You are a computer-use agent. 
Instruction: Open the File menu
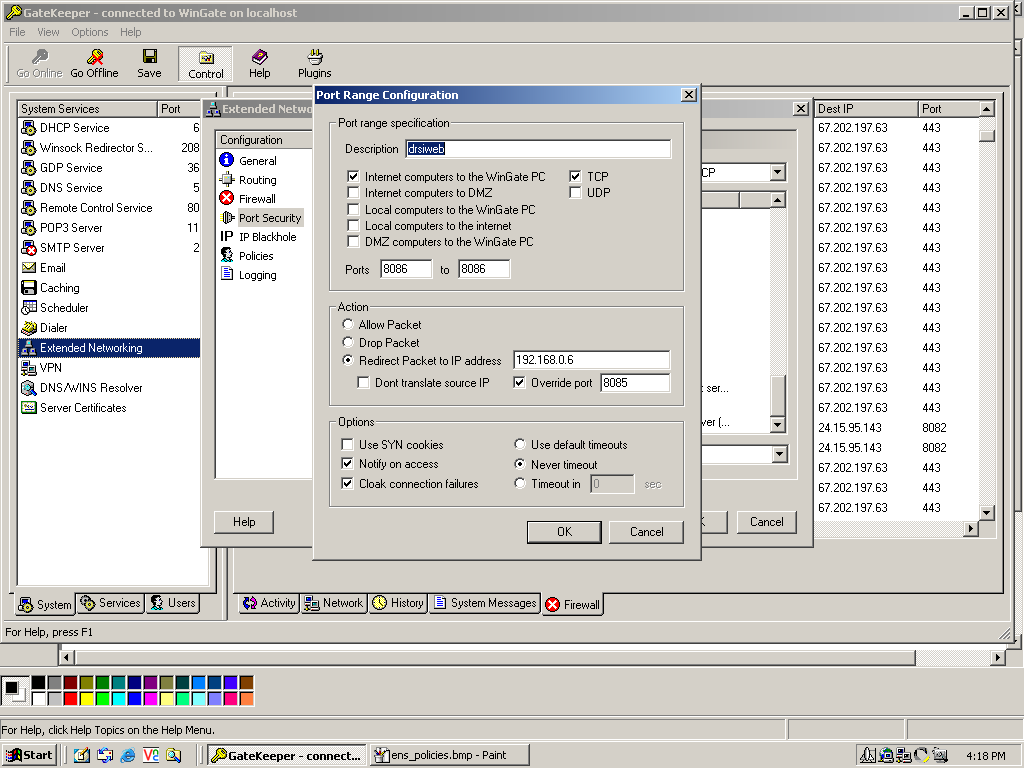tap(17, 32)
